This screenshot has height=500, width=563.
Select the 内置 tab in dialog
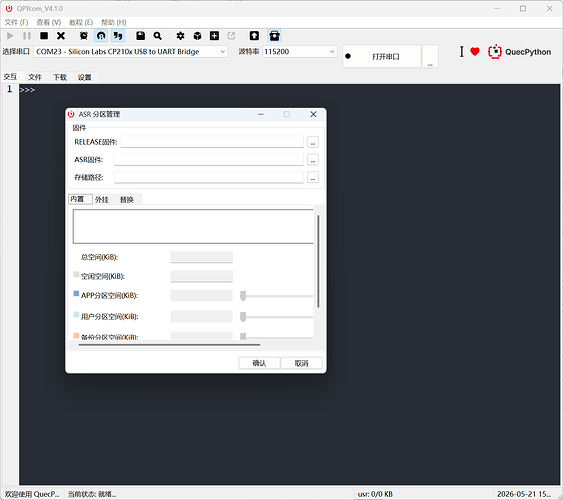[80, 199]
